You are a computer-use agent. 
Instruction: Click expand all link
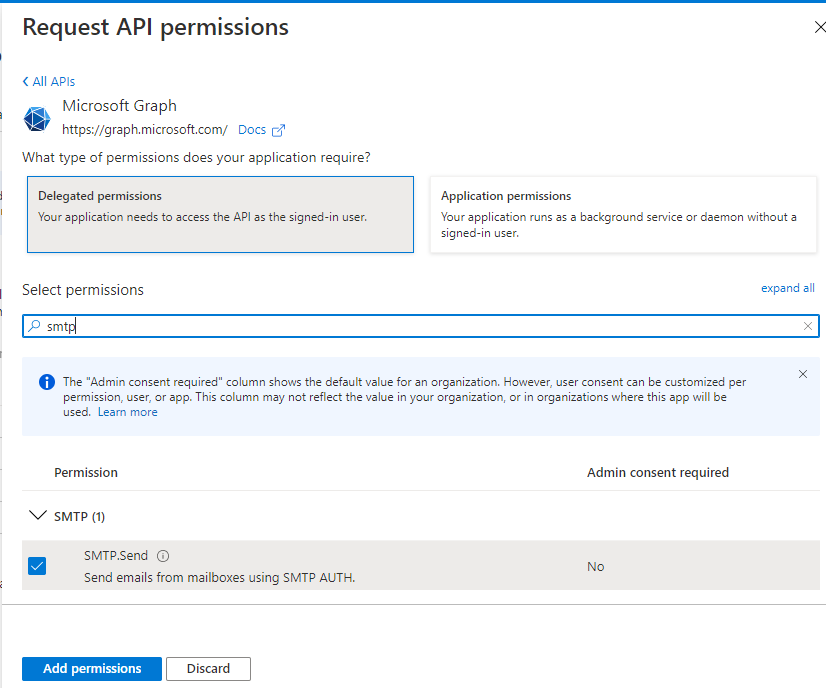tap(788, 288)
